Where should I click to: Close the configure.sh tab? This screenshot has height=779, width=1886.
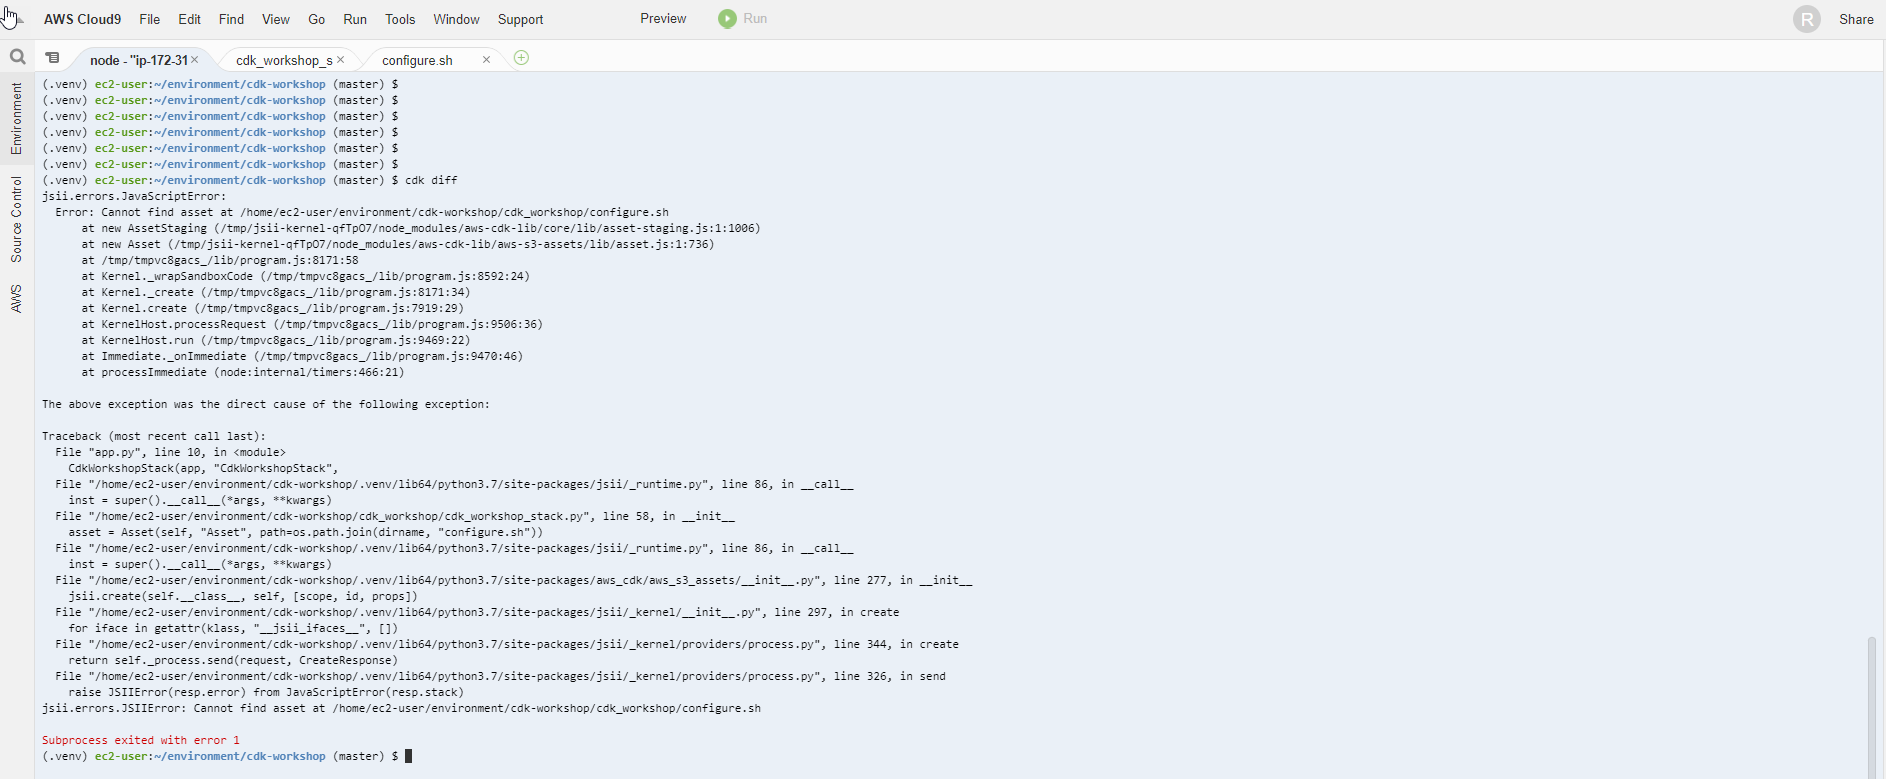point(487,60)
